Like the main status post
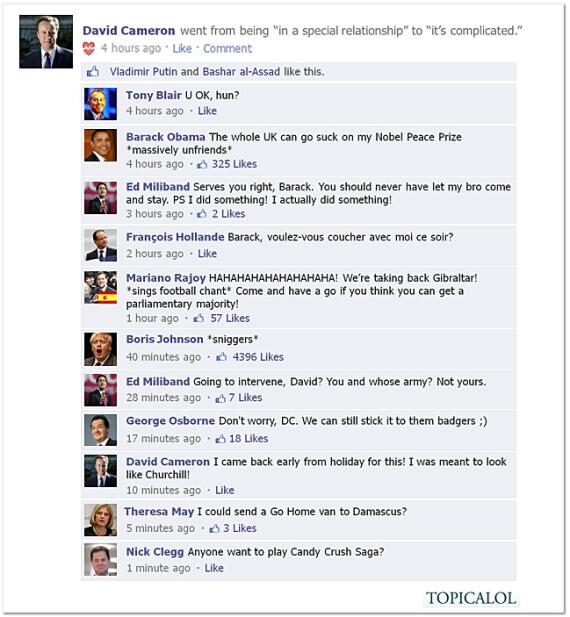The width and height of the screenshot is (570, 617). tap(182, 49)
